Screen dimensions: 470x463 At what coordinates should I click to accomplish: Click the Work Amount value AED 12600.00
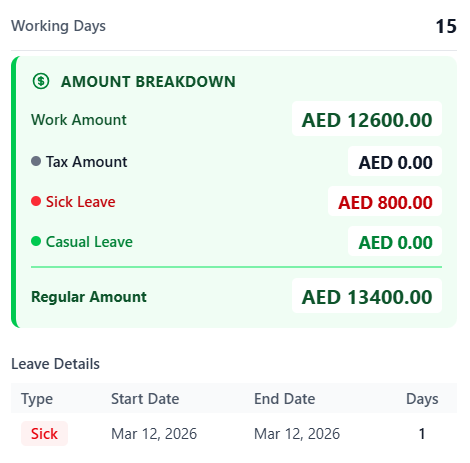(367, 120)
